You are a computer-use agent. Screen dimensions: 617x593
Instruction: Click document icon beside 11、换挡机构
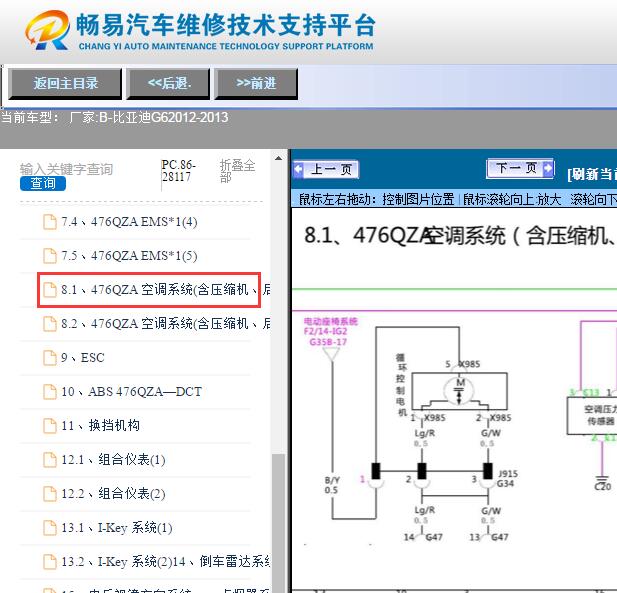click(50, 425)
